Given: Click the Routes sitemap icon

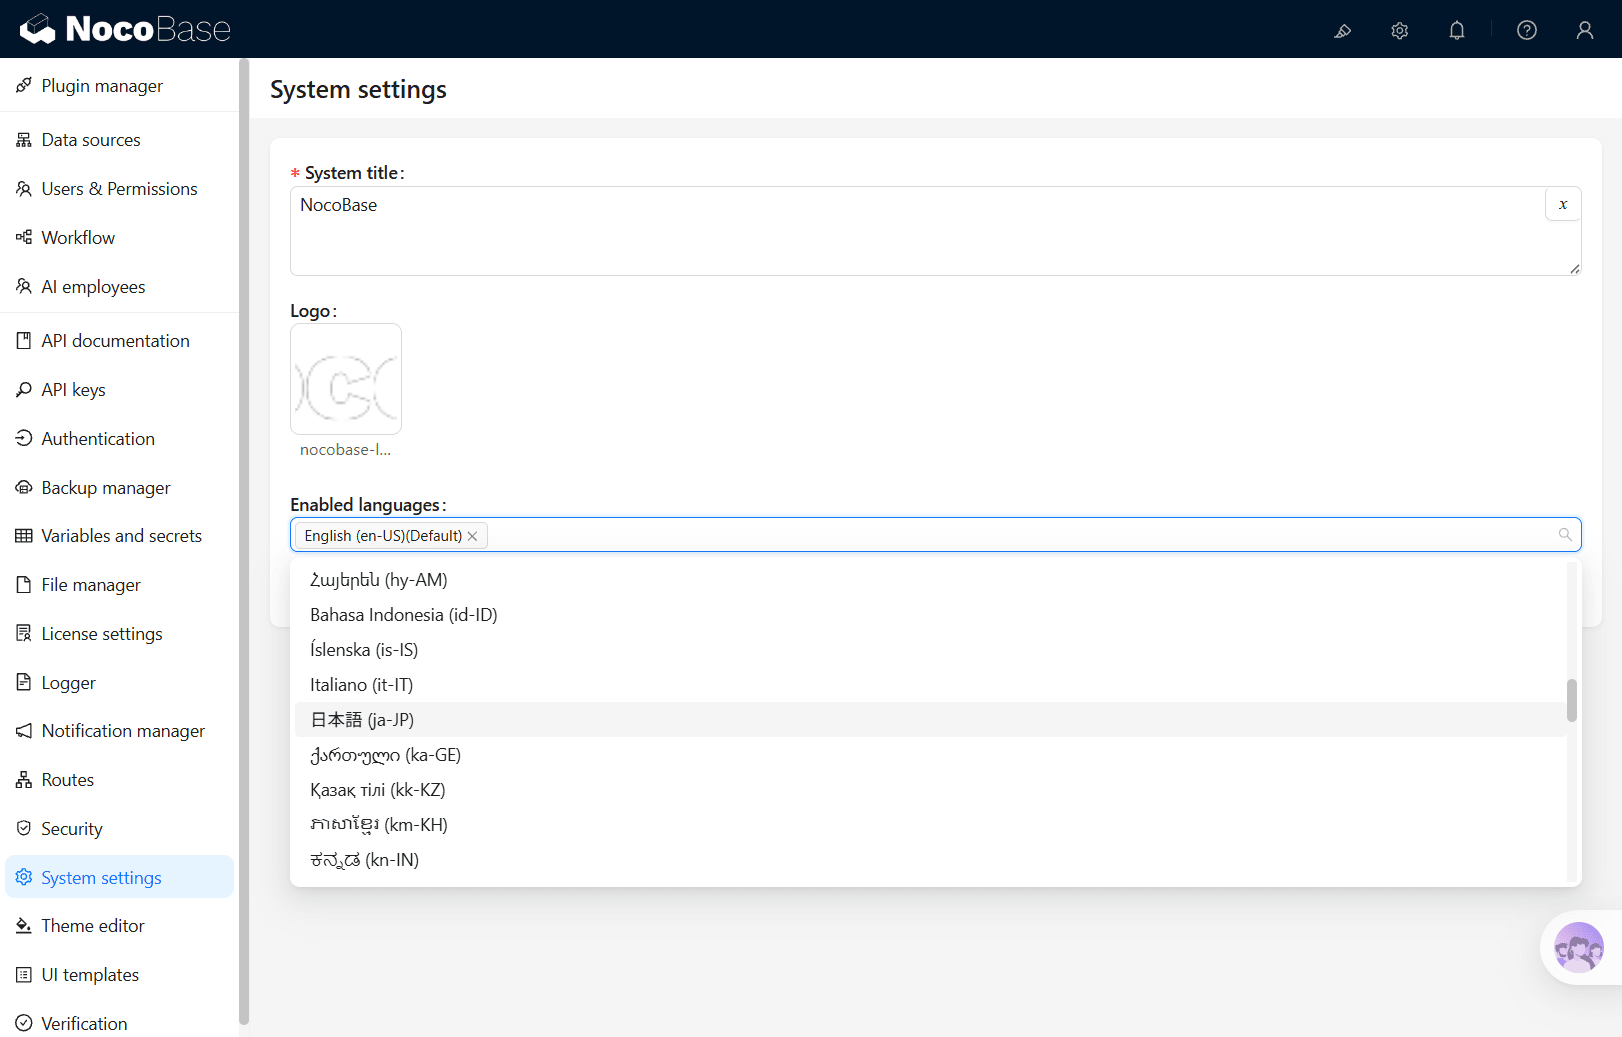Looking at the screenshot, I should click(24, 780).
